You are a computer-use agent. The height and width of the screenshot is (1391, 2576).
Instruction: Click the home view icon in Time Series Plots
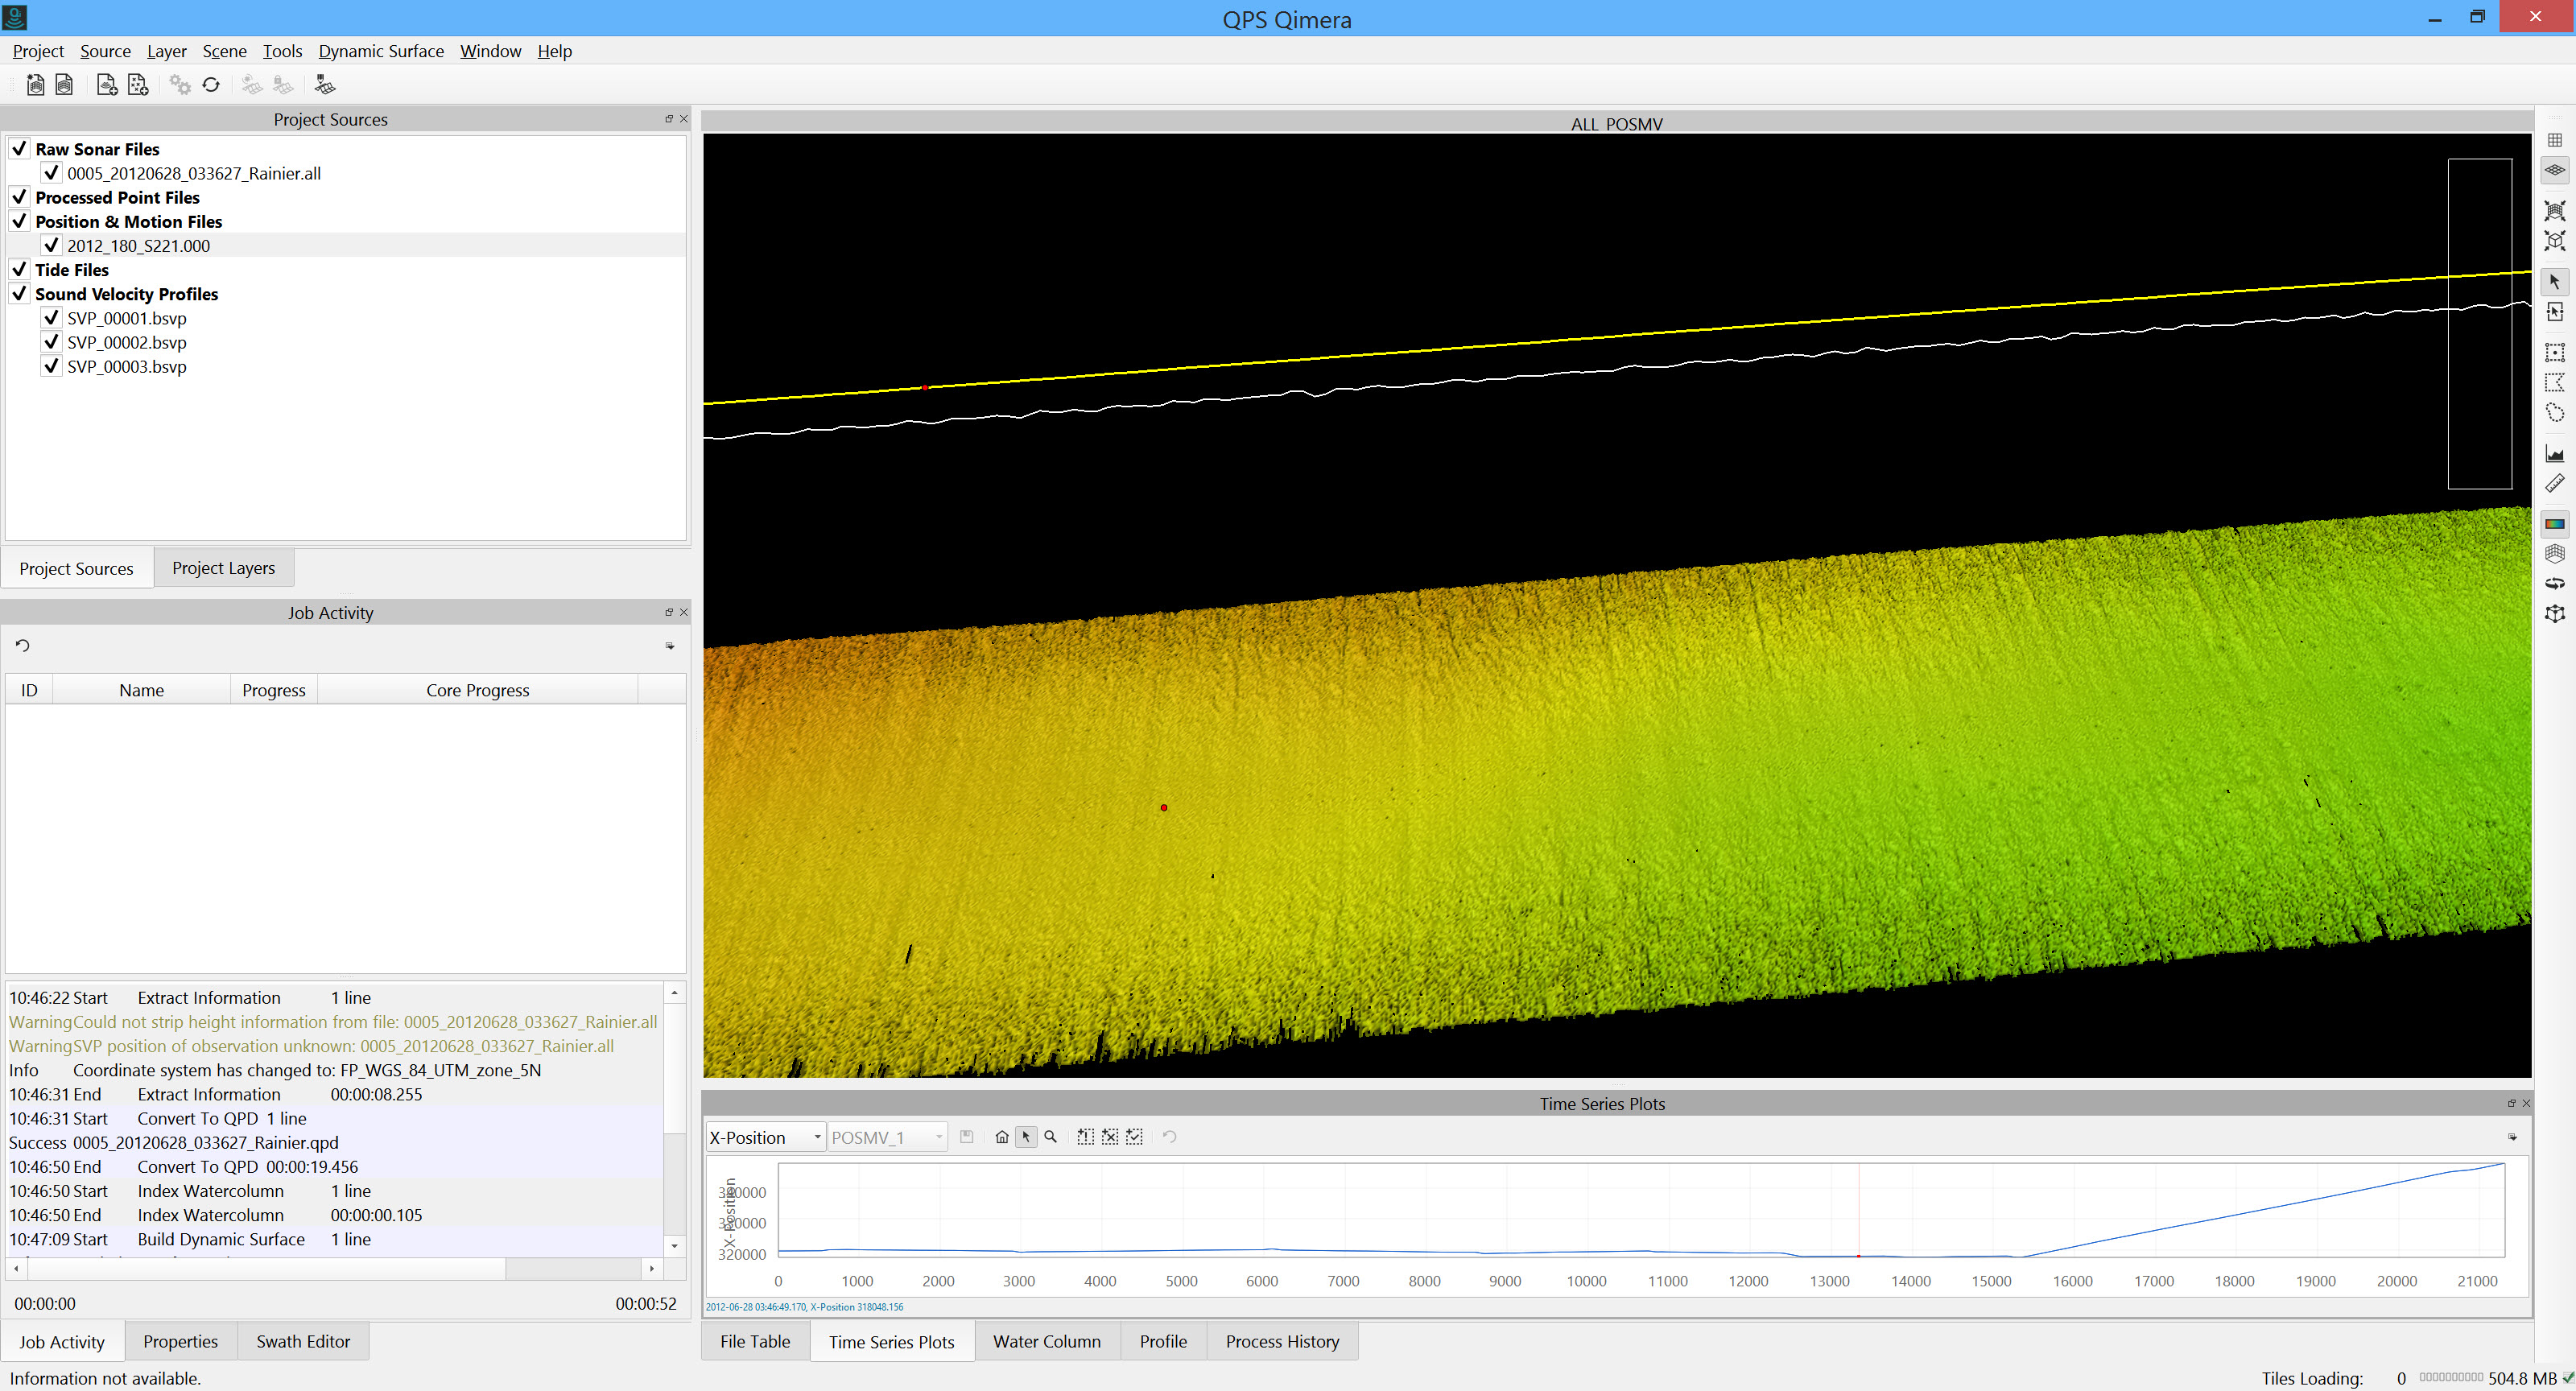click(1001, 1137)
